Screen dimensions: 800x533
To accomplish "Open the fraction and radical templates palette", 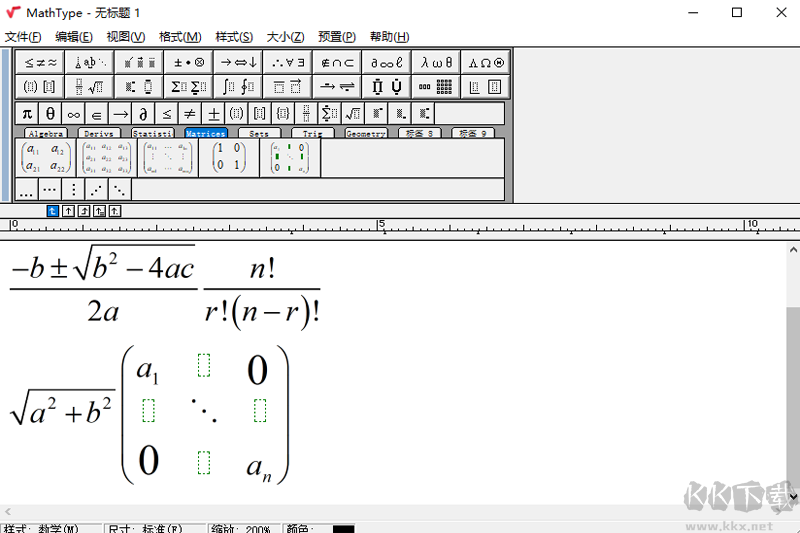I will 90,87.
